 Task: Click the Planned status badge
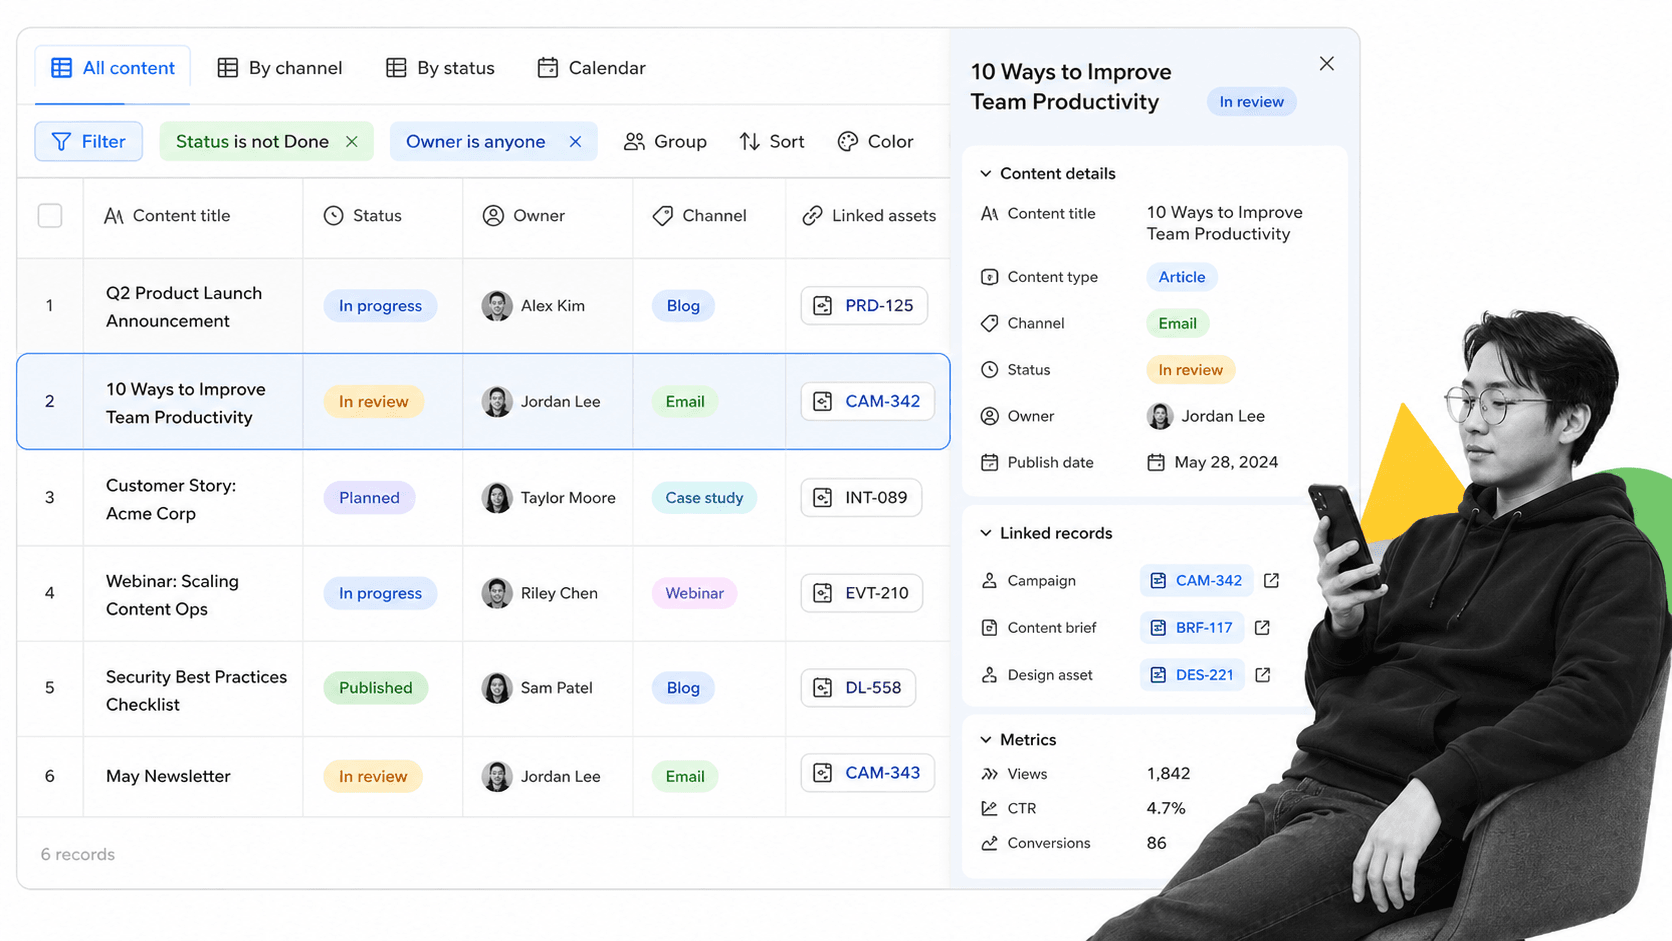369,498
